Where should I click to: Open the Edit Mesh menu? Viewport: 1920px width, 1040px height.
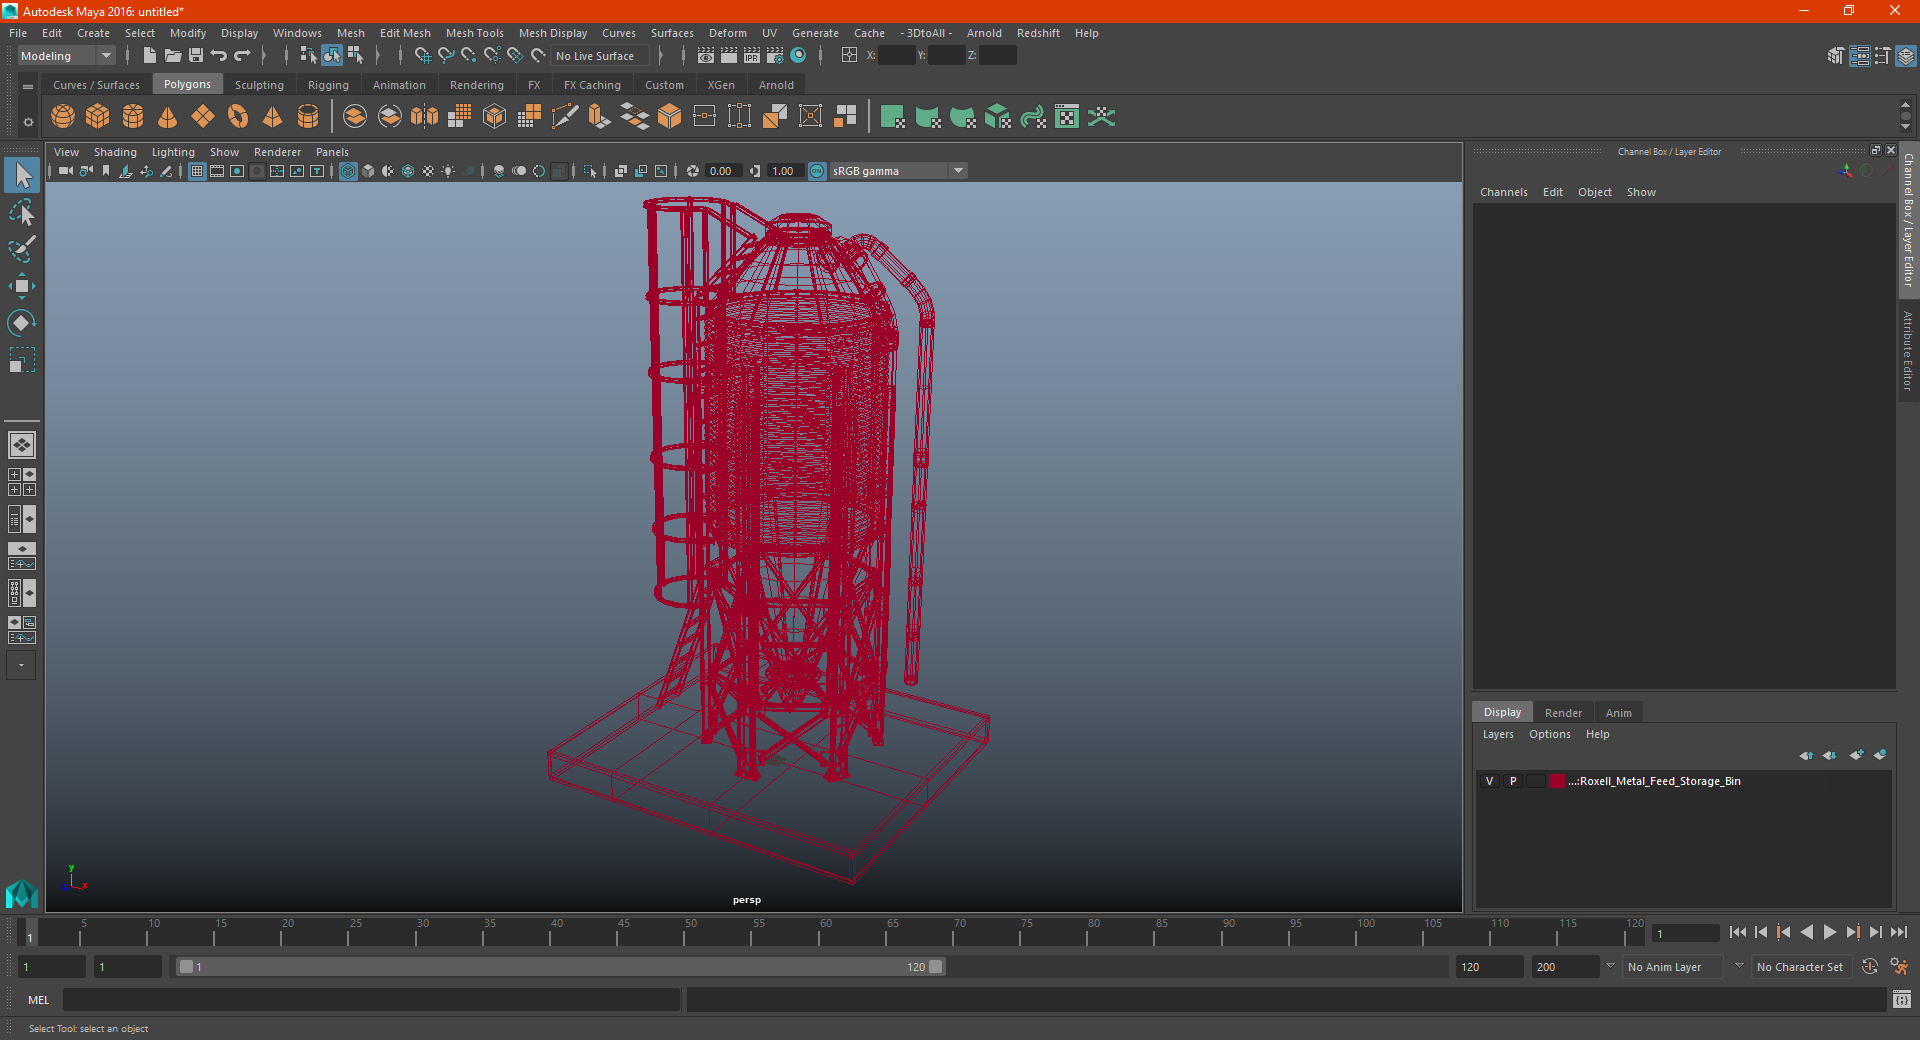tap(405, 33)
